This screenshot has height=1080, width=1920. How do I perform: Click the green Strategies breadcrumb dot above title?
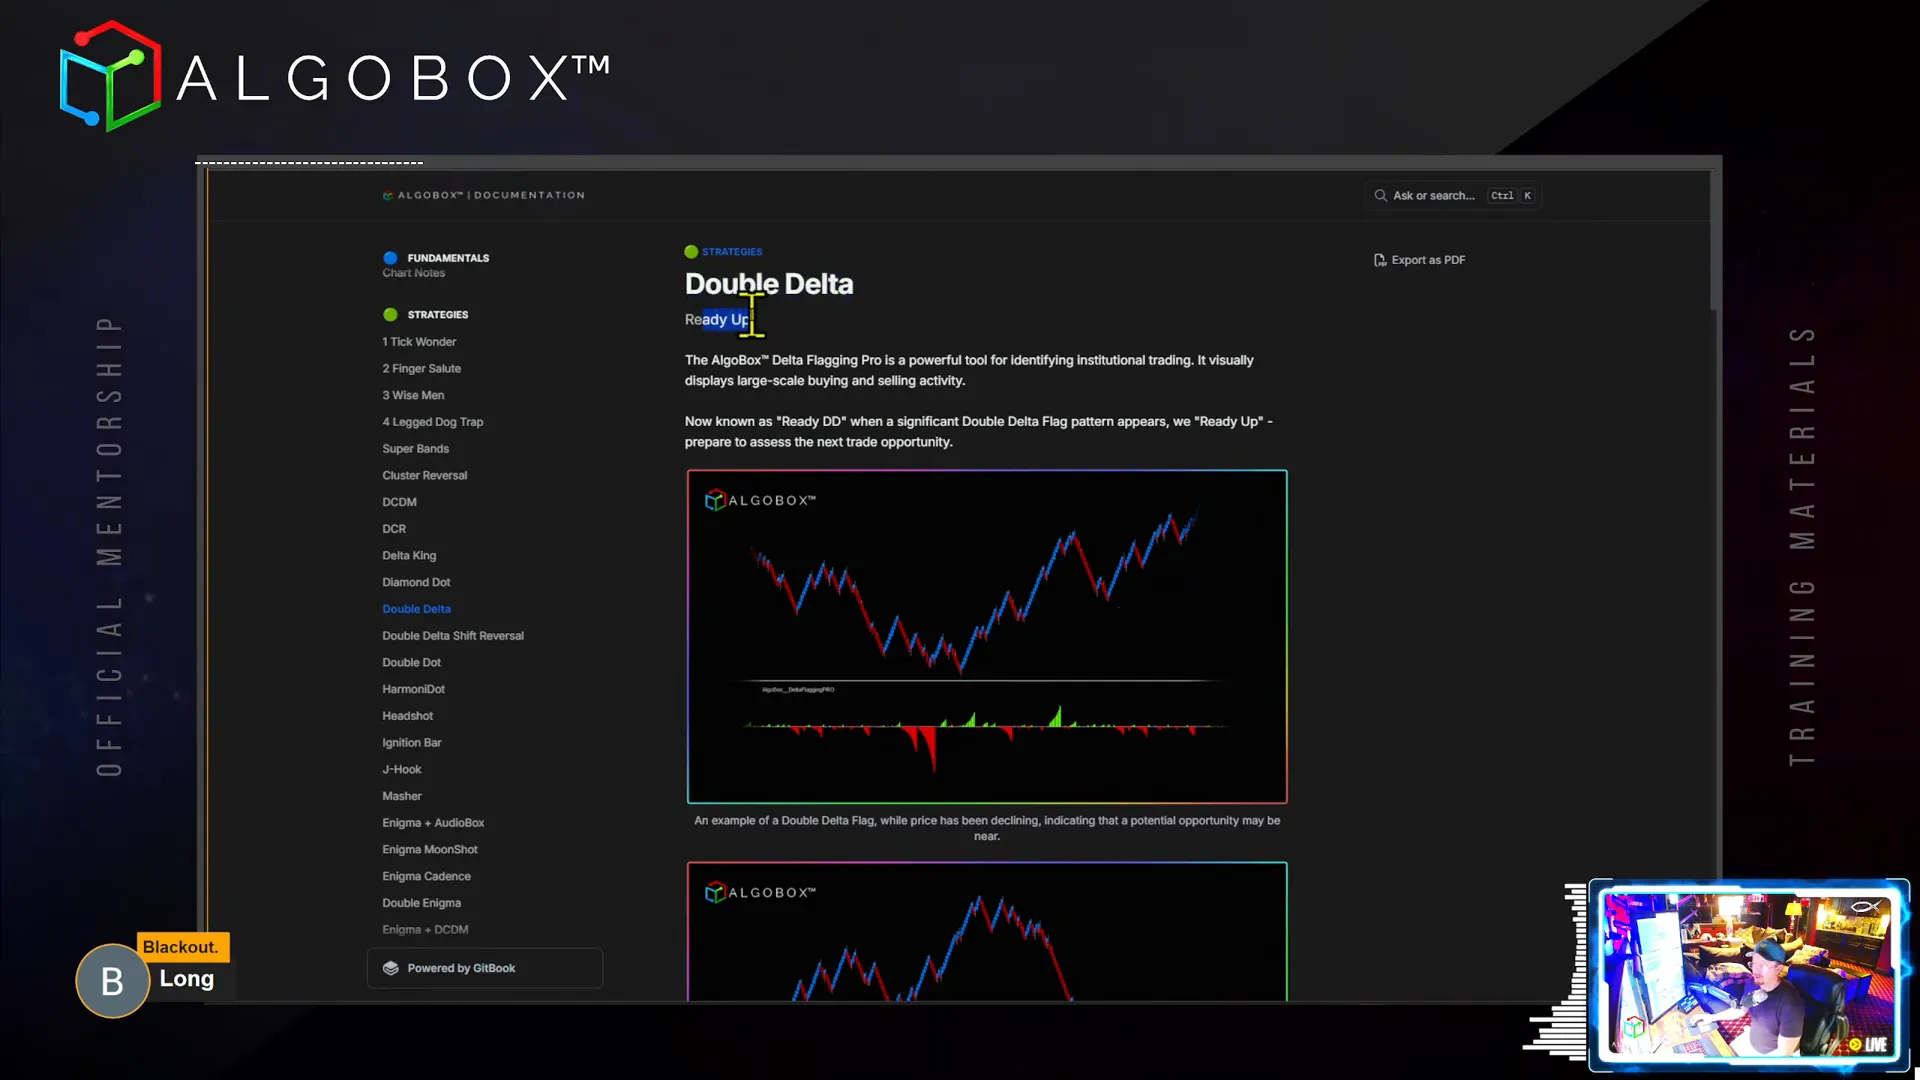[691, 252]
